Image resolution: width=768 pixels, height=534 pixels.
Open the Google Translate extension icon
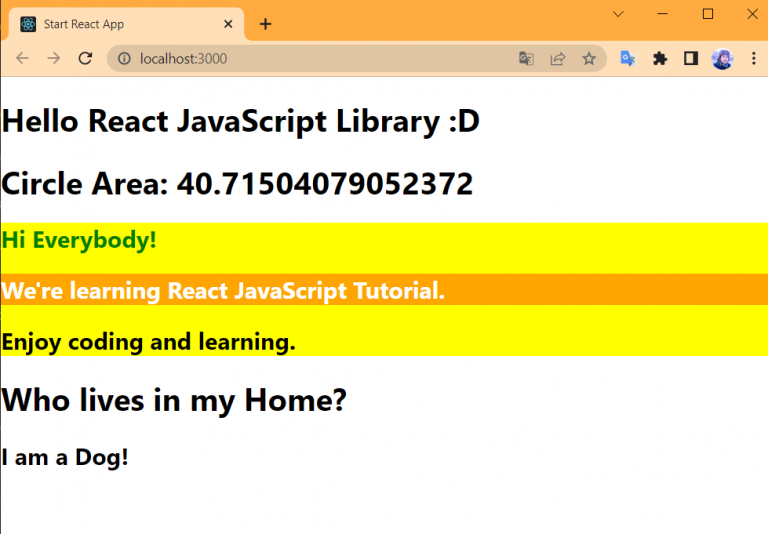628,59
